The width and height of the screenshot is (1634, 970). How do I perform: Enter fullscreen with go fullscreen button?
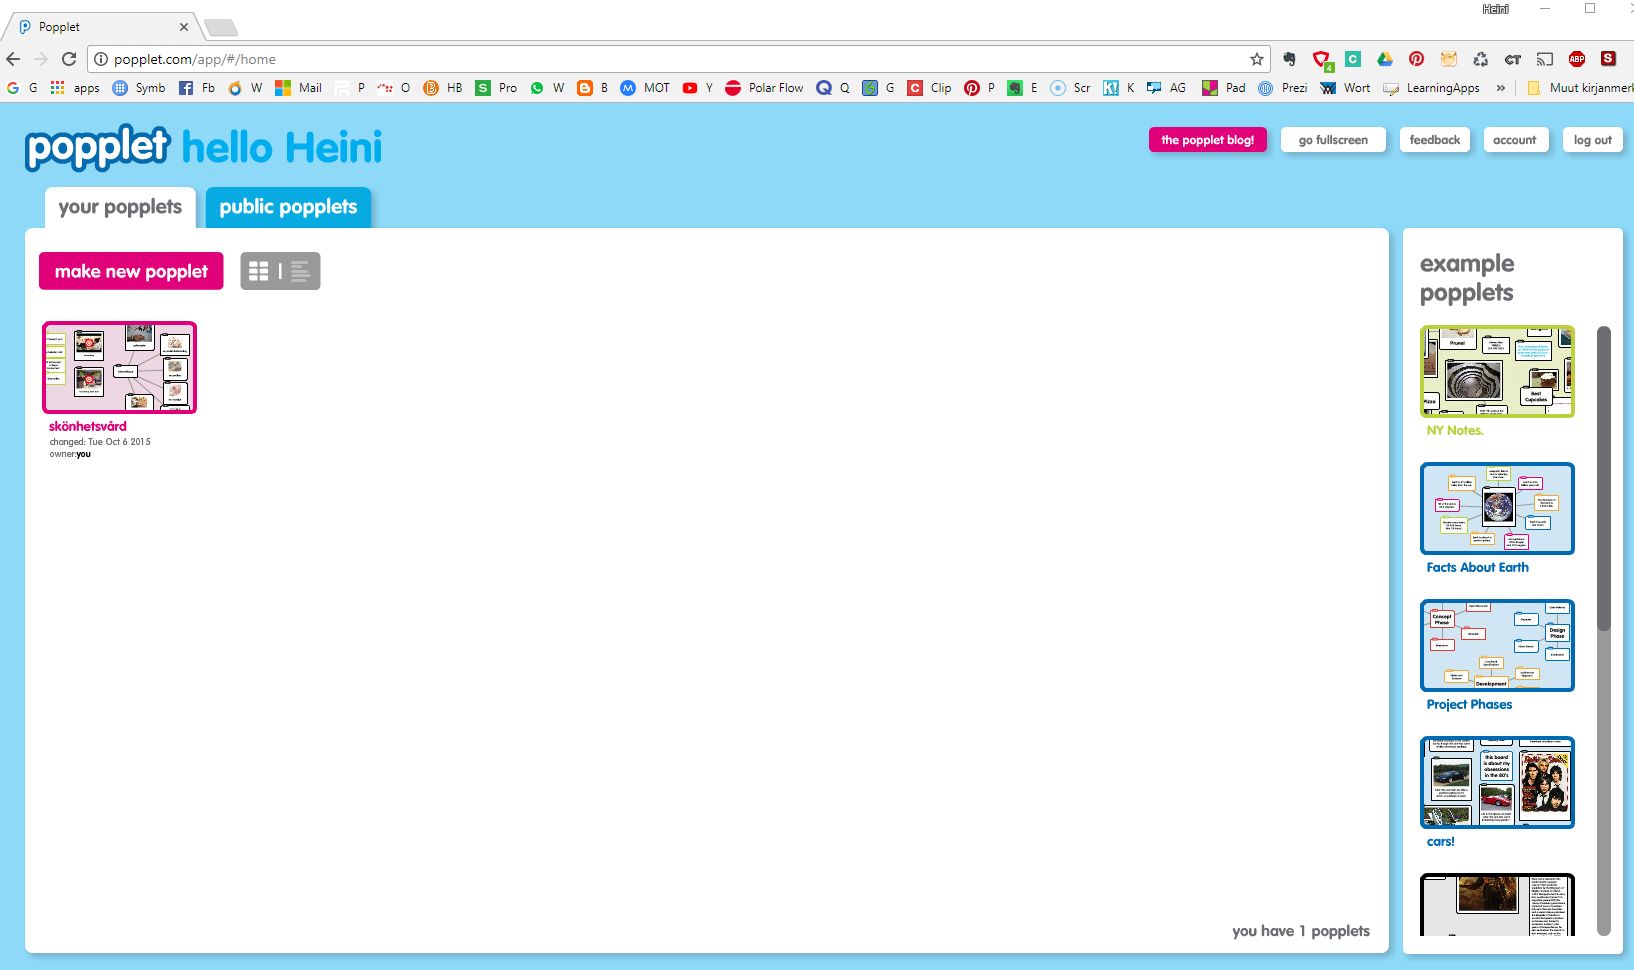(x=1333, y=140)
